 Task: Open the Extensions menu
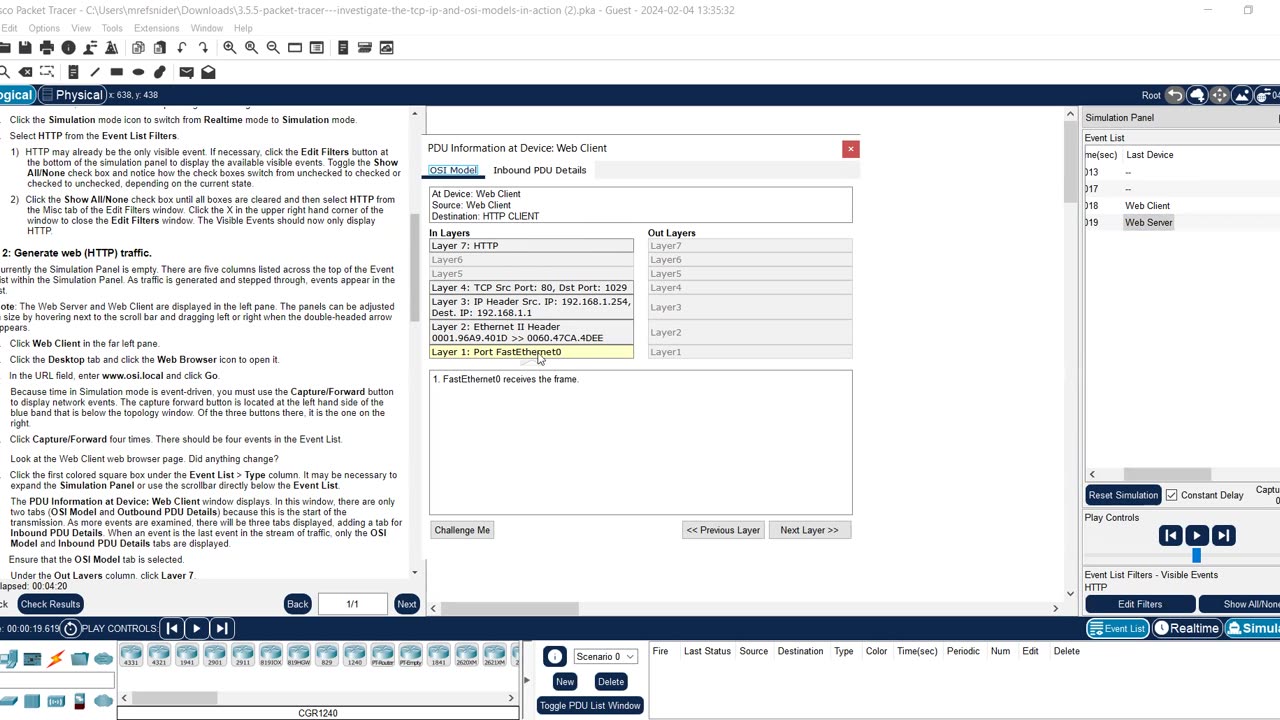(x=156, y=28)
